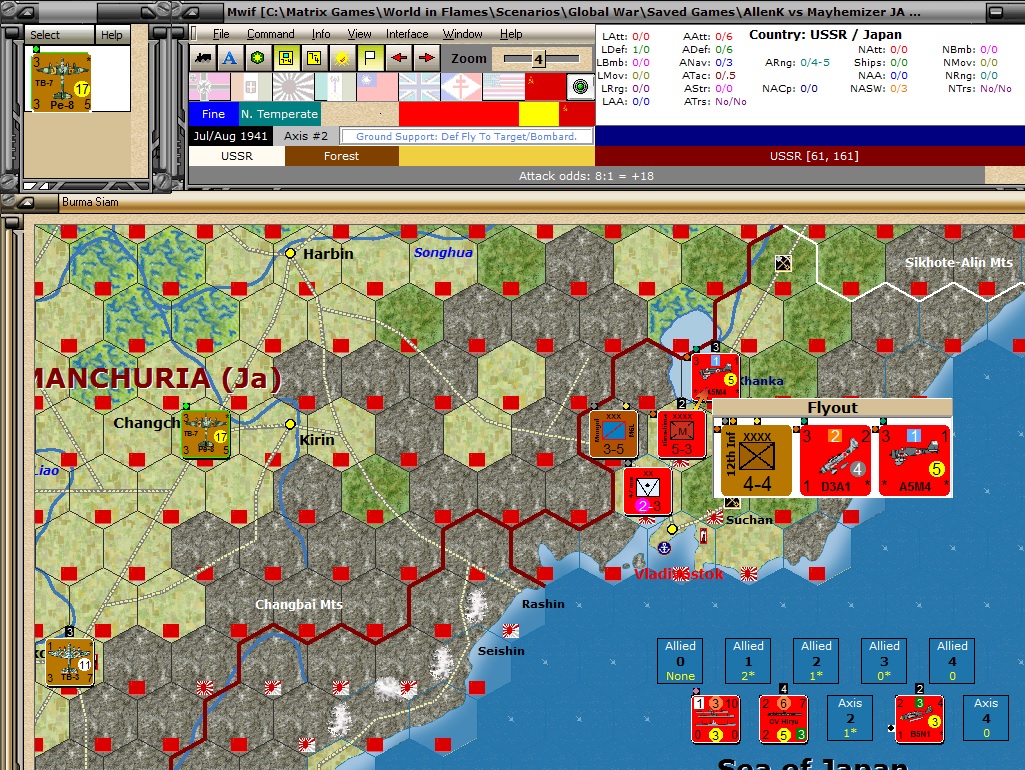
Task: Open the Interface menu
Action: pos(407,34)
